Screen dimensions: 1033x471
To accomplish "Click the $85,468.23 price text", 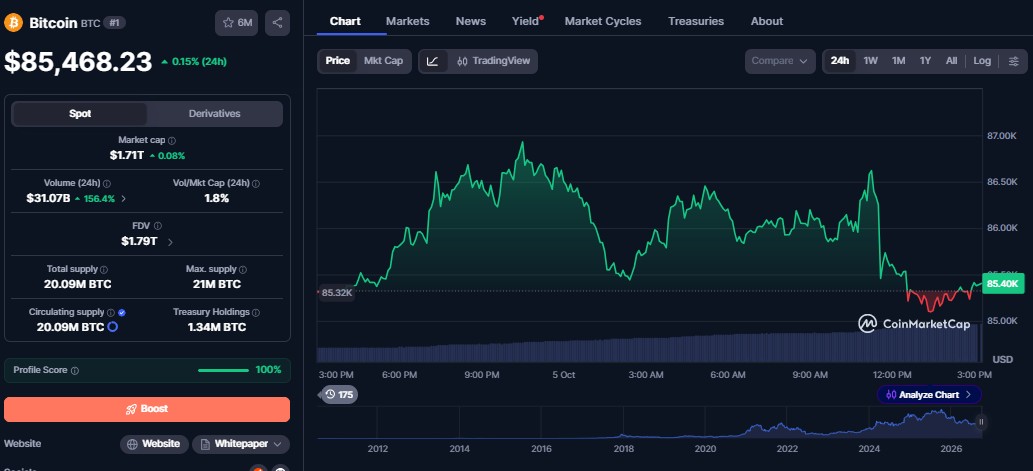I will click(78, 62).
